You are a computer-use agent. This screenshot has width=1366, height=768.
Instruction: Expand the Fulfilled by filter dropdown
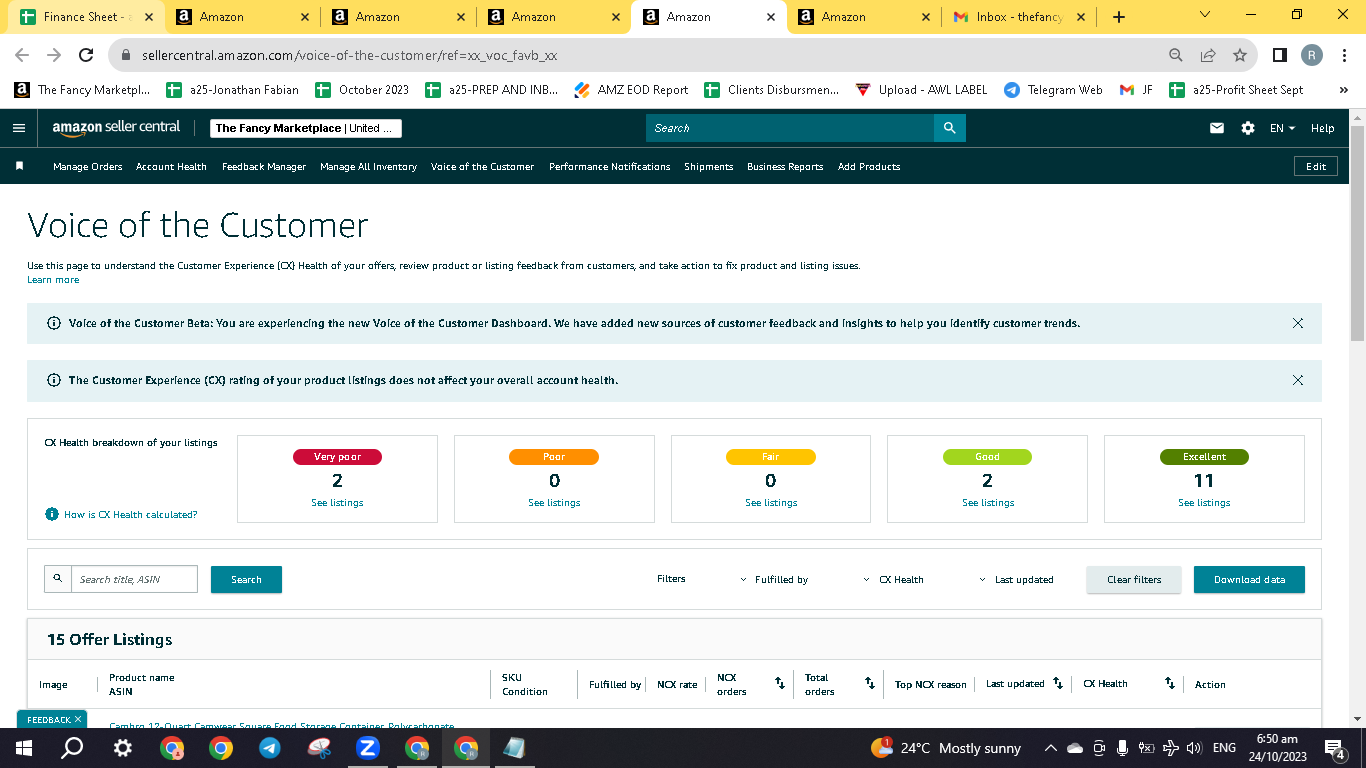pos(774,580)
